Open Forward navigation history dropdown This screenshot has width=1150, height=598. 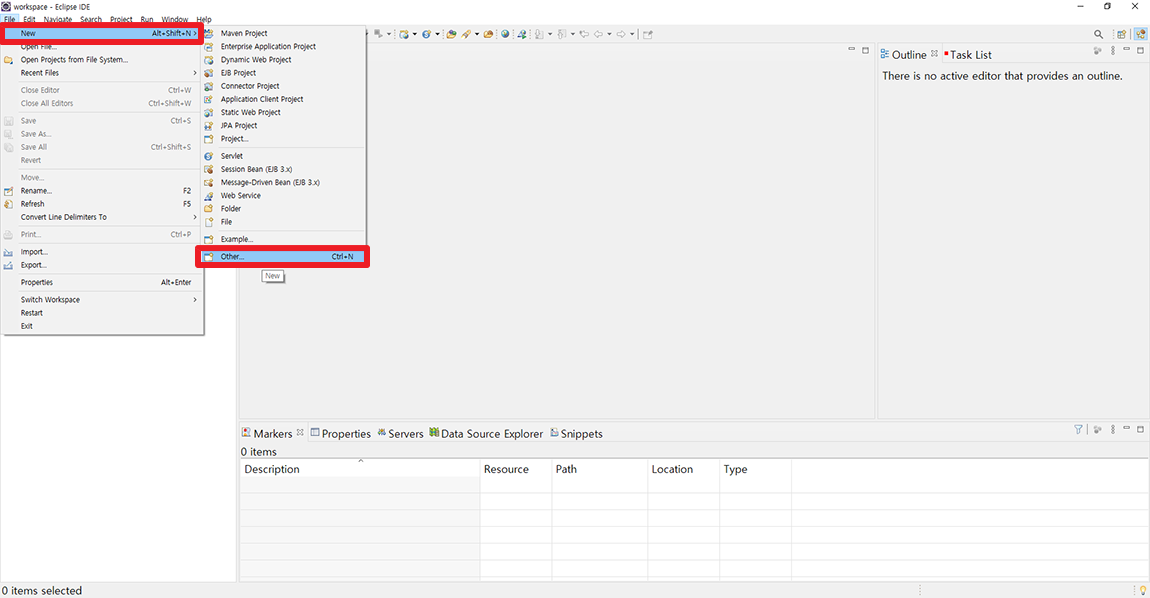(x=632, y=34)
